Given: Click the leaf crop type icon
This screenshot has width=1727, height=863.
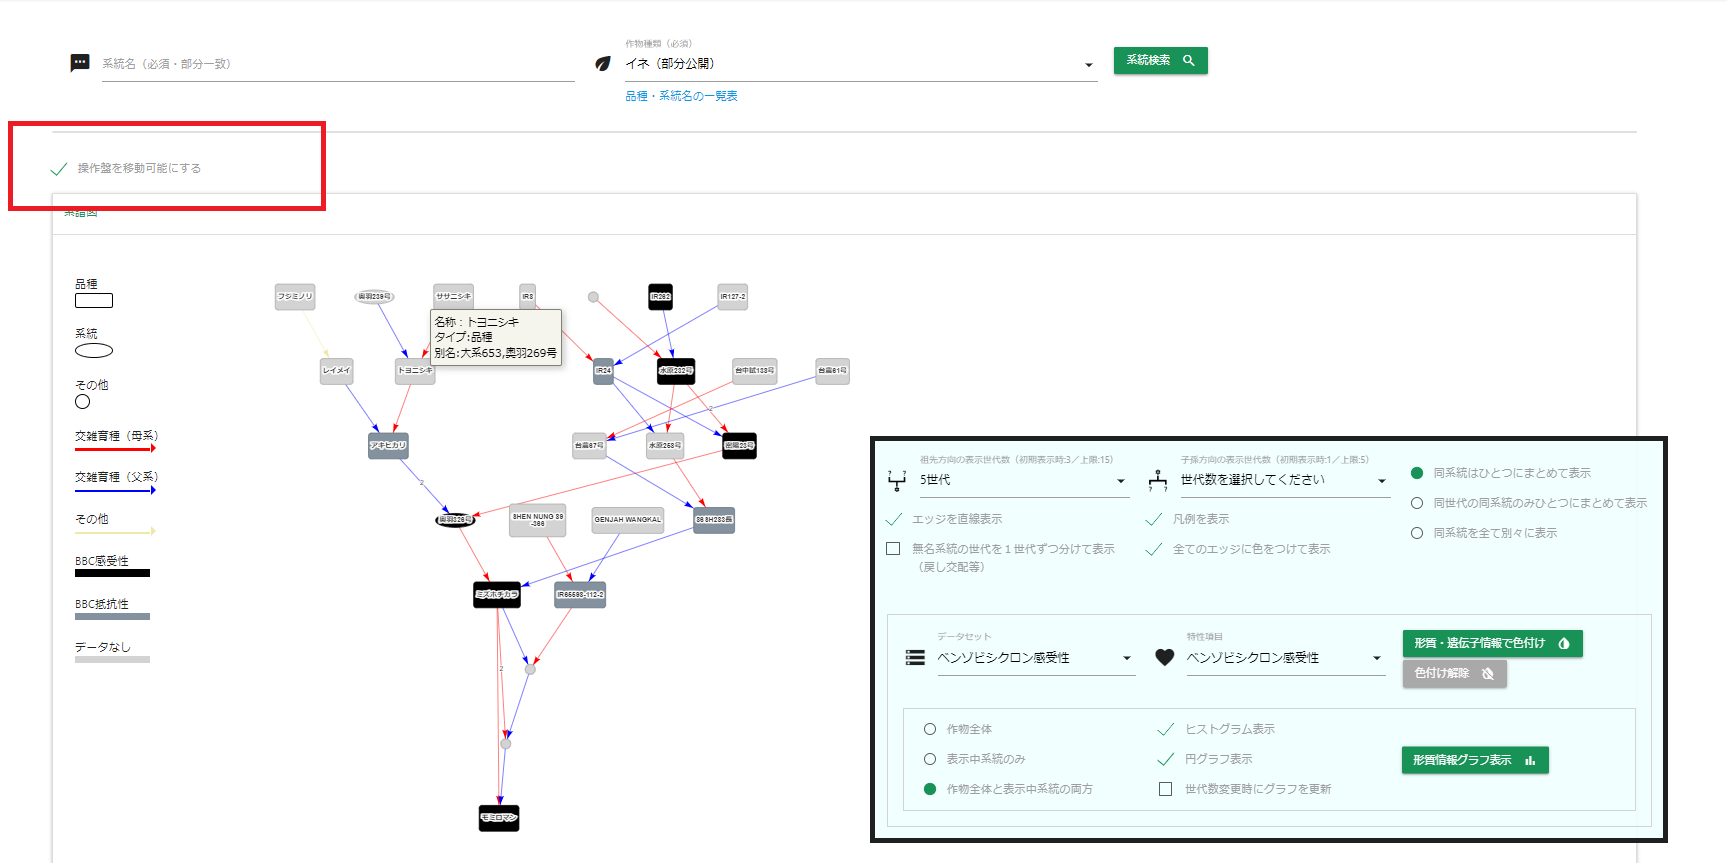Looking at the screenshot, I should pyautogui.click(x=603, y=63).
